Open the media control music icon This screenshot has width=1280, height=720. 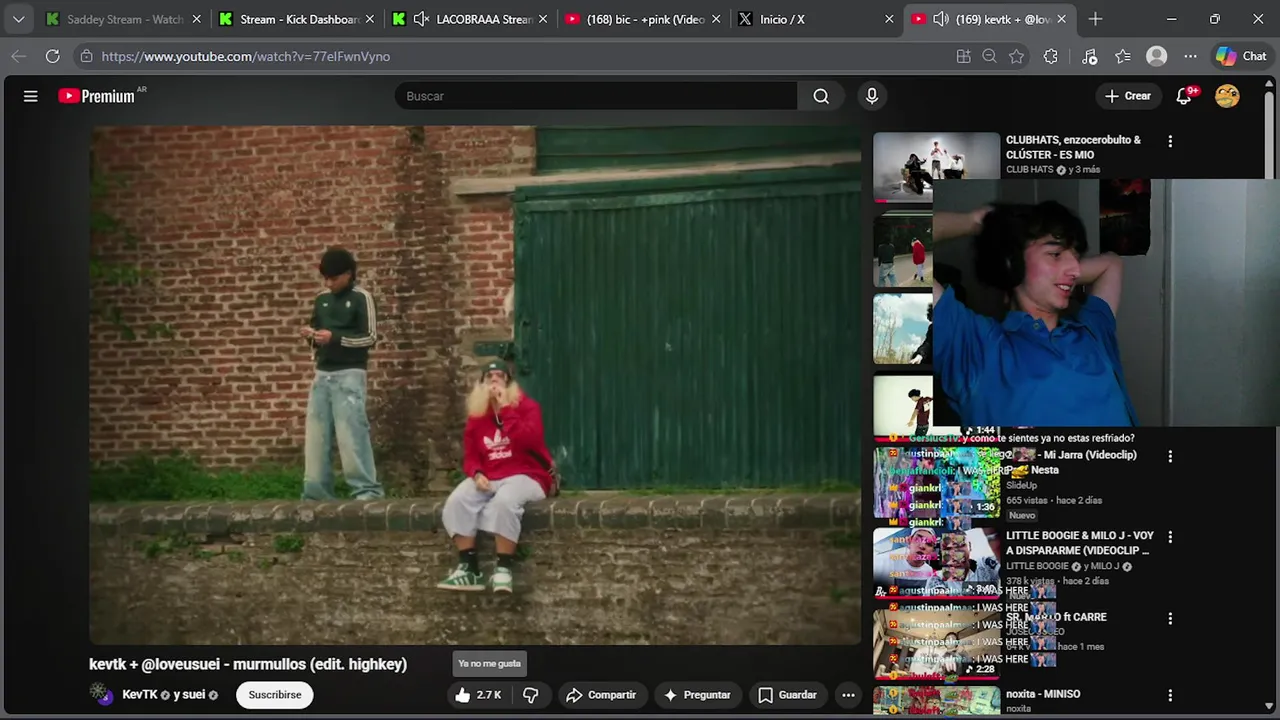1090,57
